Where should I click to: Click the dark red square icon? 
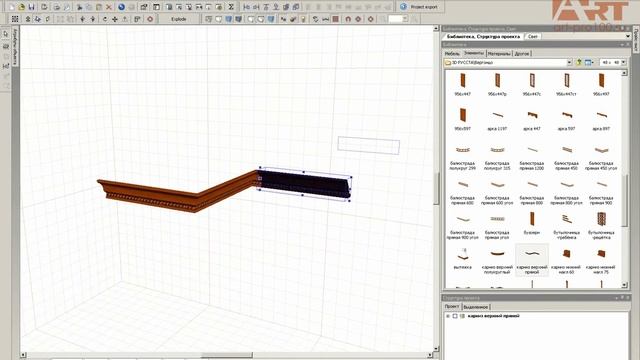tap(336, 19)
